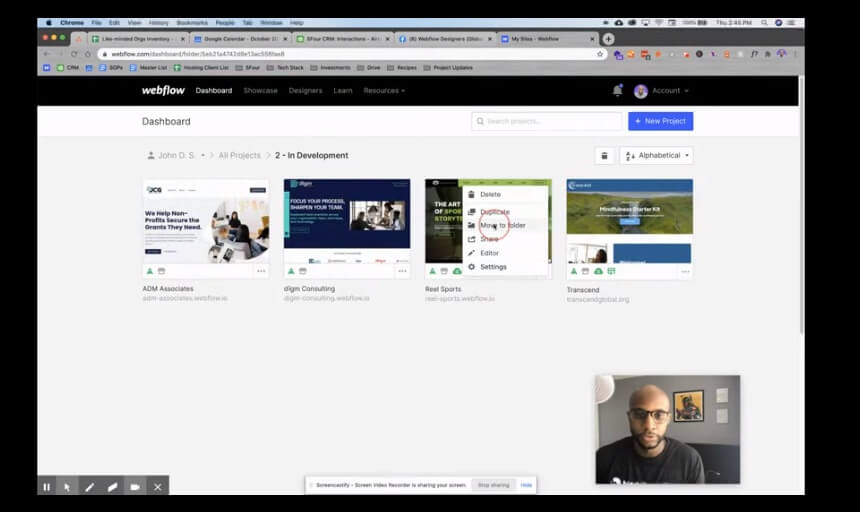Reload the page in Chrome

click(x=74, y=54)
